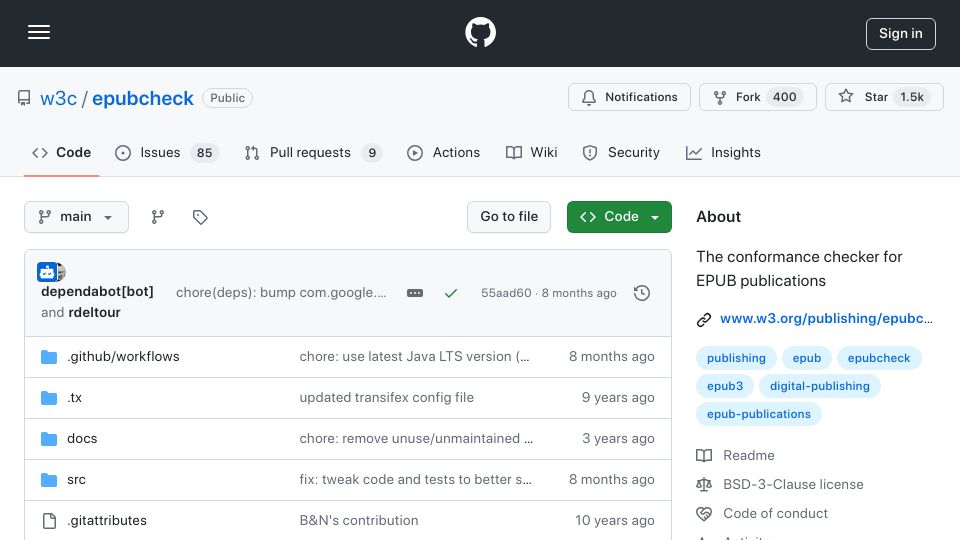The image size is (960, 540).
Task: Click the Pull requests count badge 9
Action: 372,152
